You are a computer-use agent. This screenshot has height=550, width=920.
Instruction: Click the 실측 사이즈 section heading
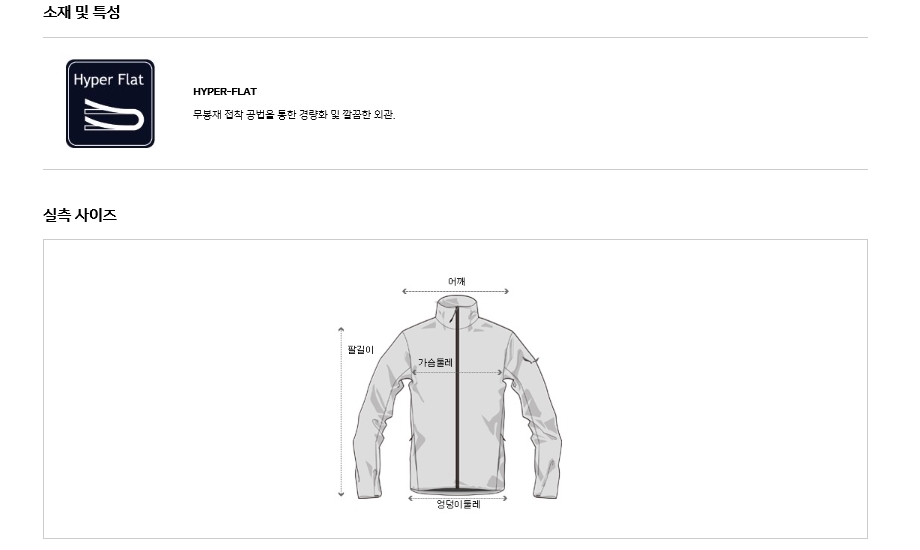pyautogui.click(x=80, y=215)
